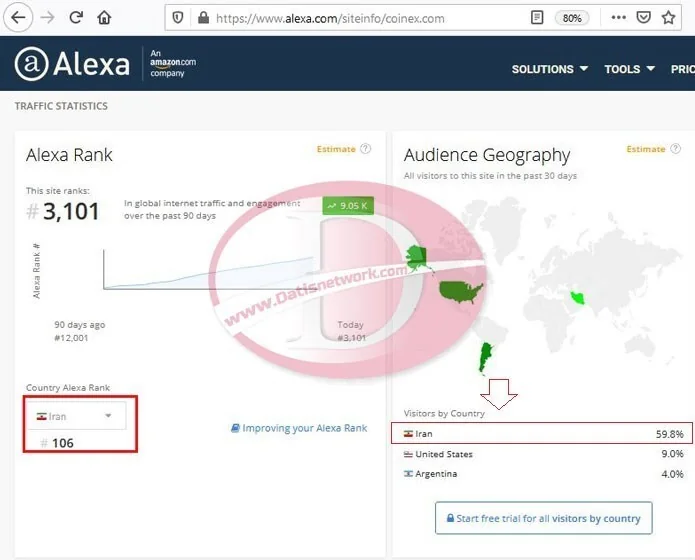
Task: Click the Alexa Rank Estimate help icon
Action: (x=365, y=149)
